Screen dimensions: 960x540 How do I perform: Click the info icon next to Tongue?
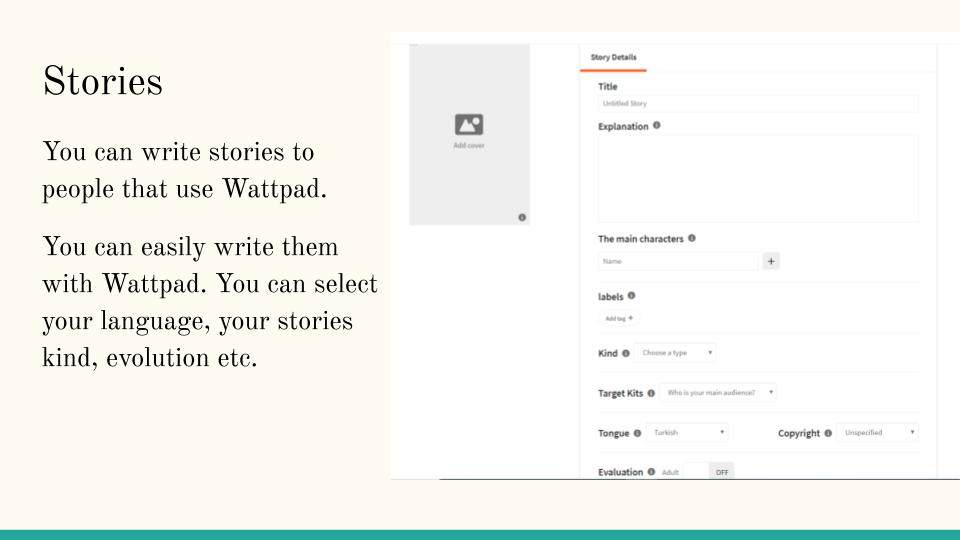(637, 433)
